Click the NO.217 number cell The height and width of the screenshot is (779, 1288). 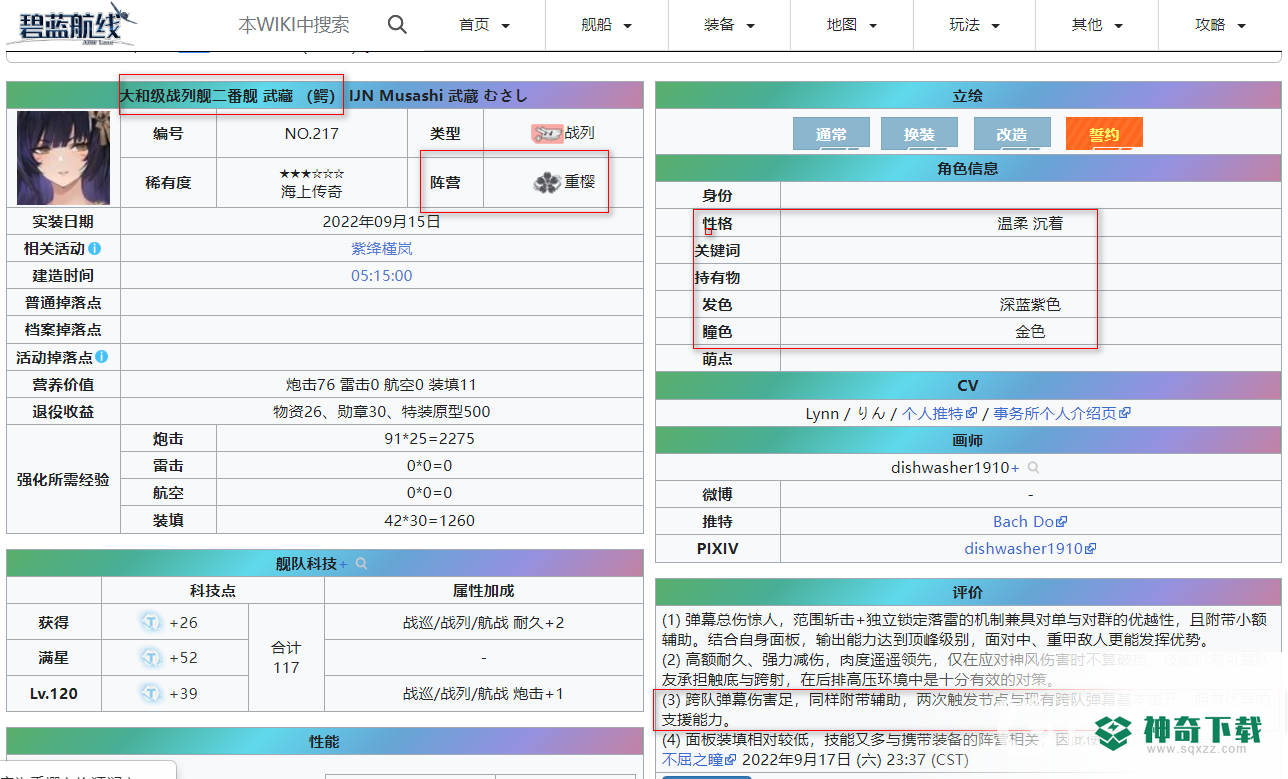[312, 133]
